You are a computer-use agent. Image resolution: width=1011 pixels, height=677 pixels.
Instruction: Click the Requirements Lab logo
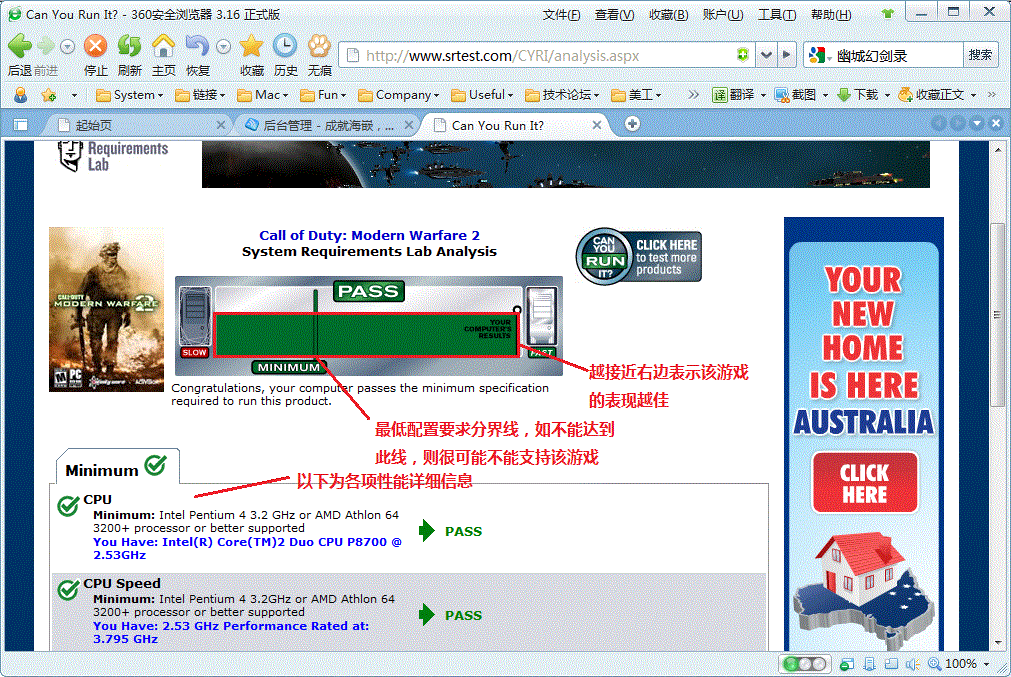pyautogui.click(x=113, y=156)
